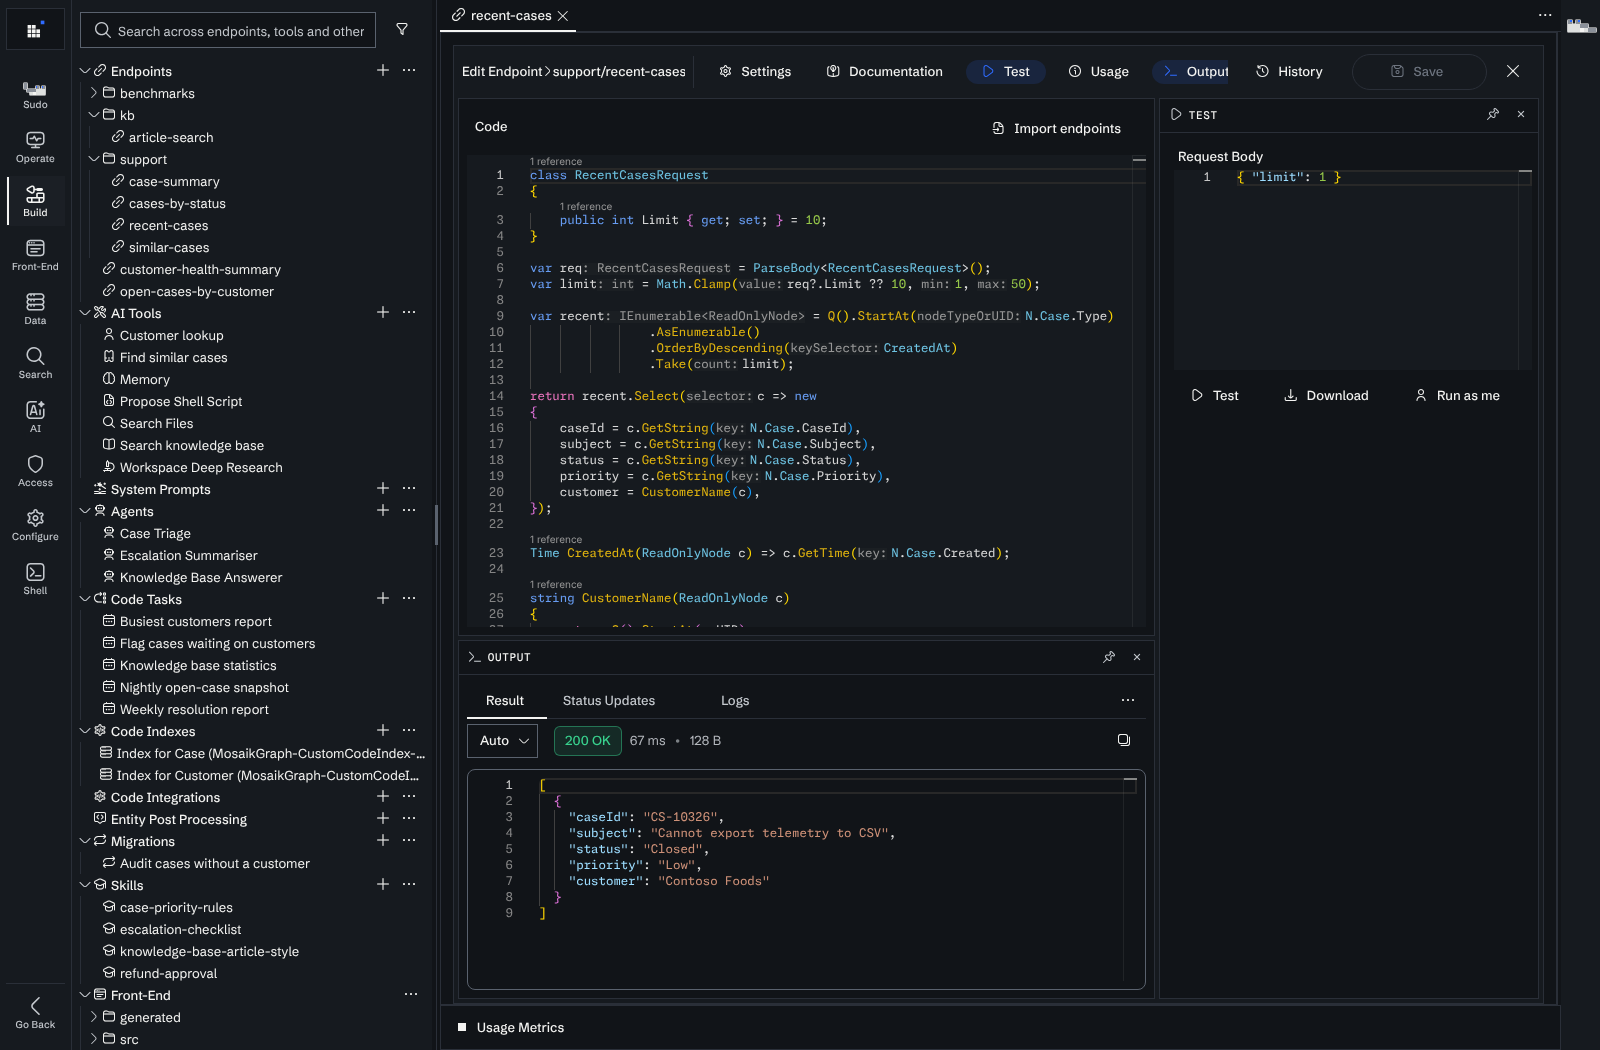Screen dimensions: 1600x1050
Task: Click inside the Request Body editor
Action: [x=1354, y=270]
